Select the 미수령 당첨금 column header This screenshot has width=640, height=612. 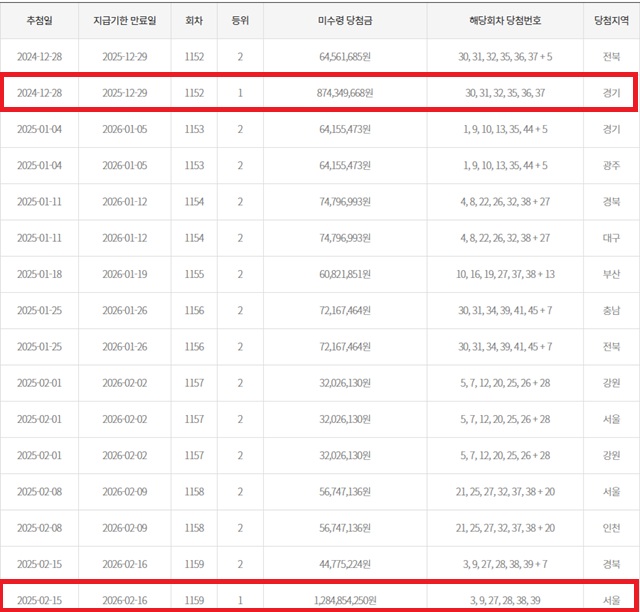345,20
